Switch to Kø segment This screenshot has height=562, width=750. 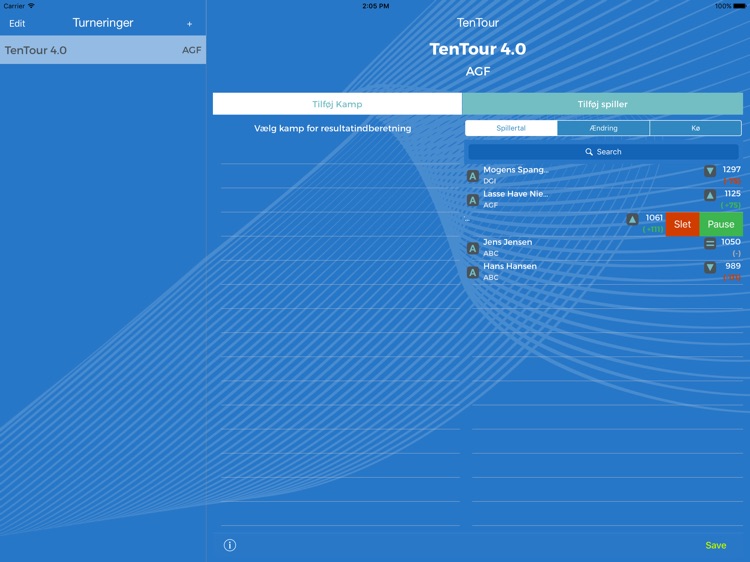[695, 128]
